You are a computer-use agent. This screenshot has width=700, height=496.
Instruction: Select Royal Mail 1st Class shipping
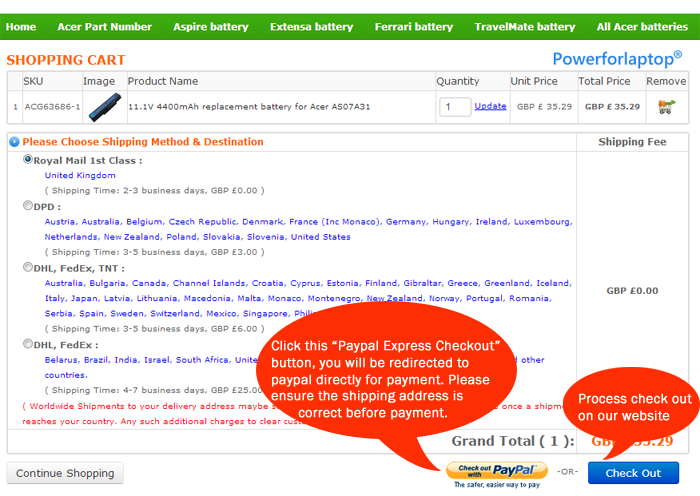coord(28,159)
